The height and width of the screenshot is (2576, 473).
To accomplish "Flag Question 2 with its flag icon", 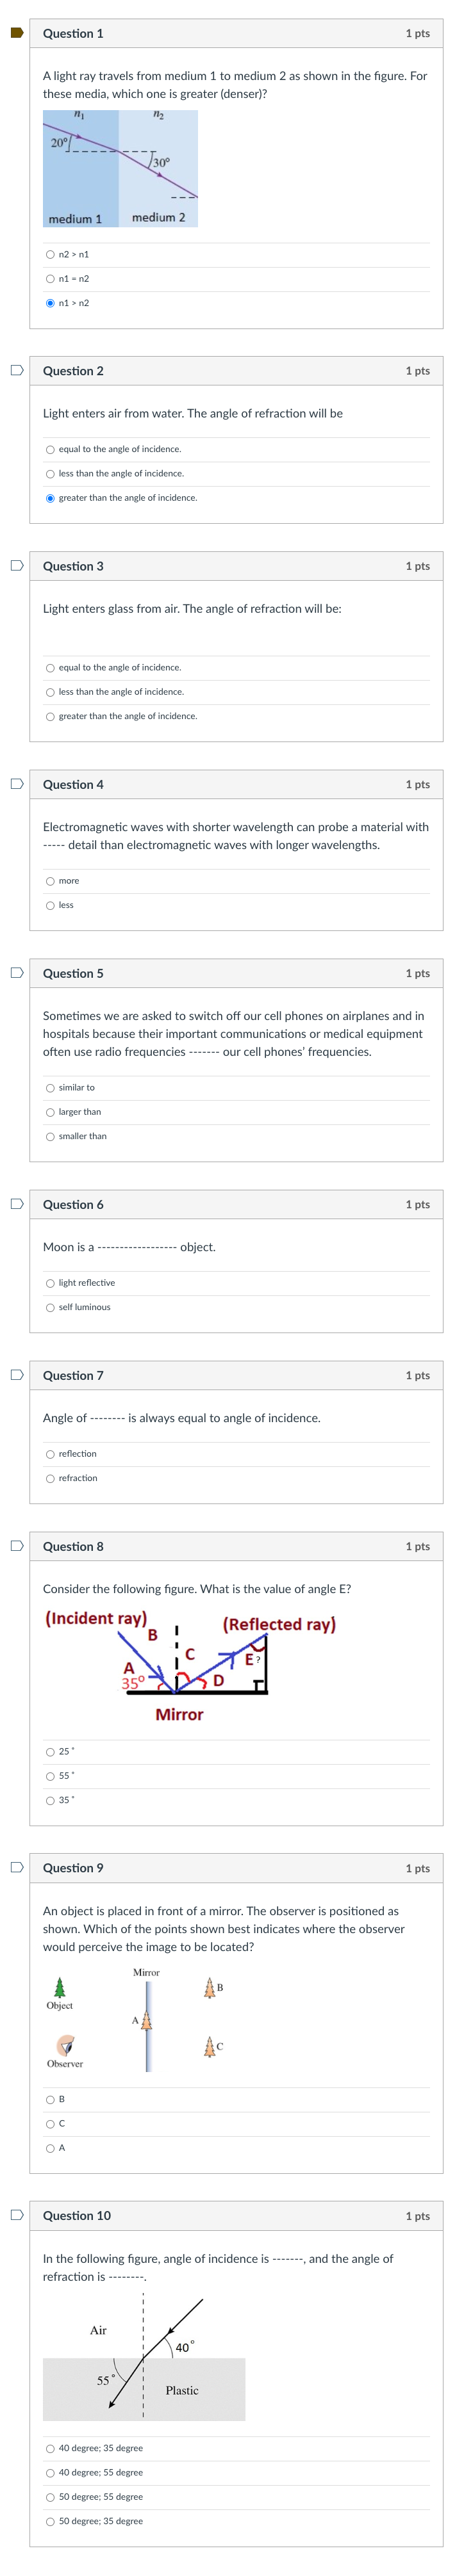I will pos(16,370).
